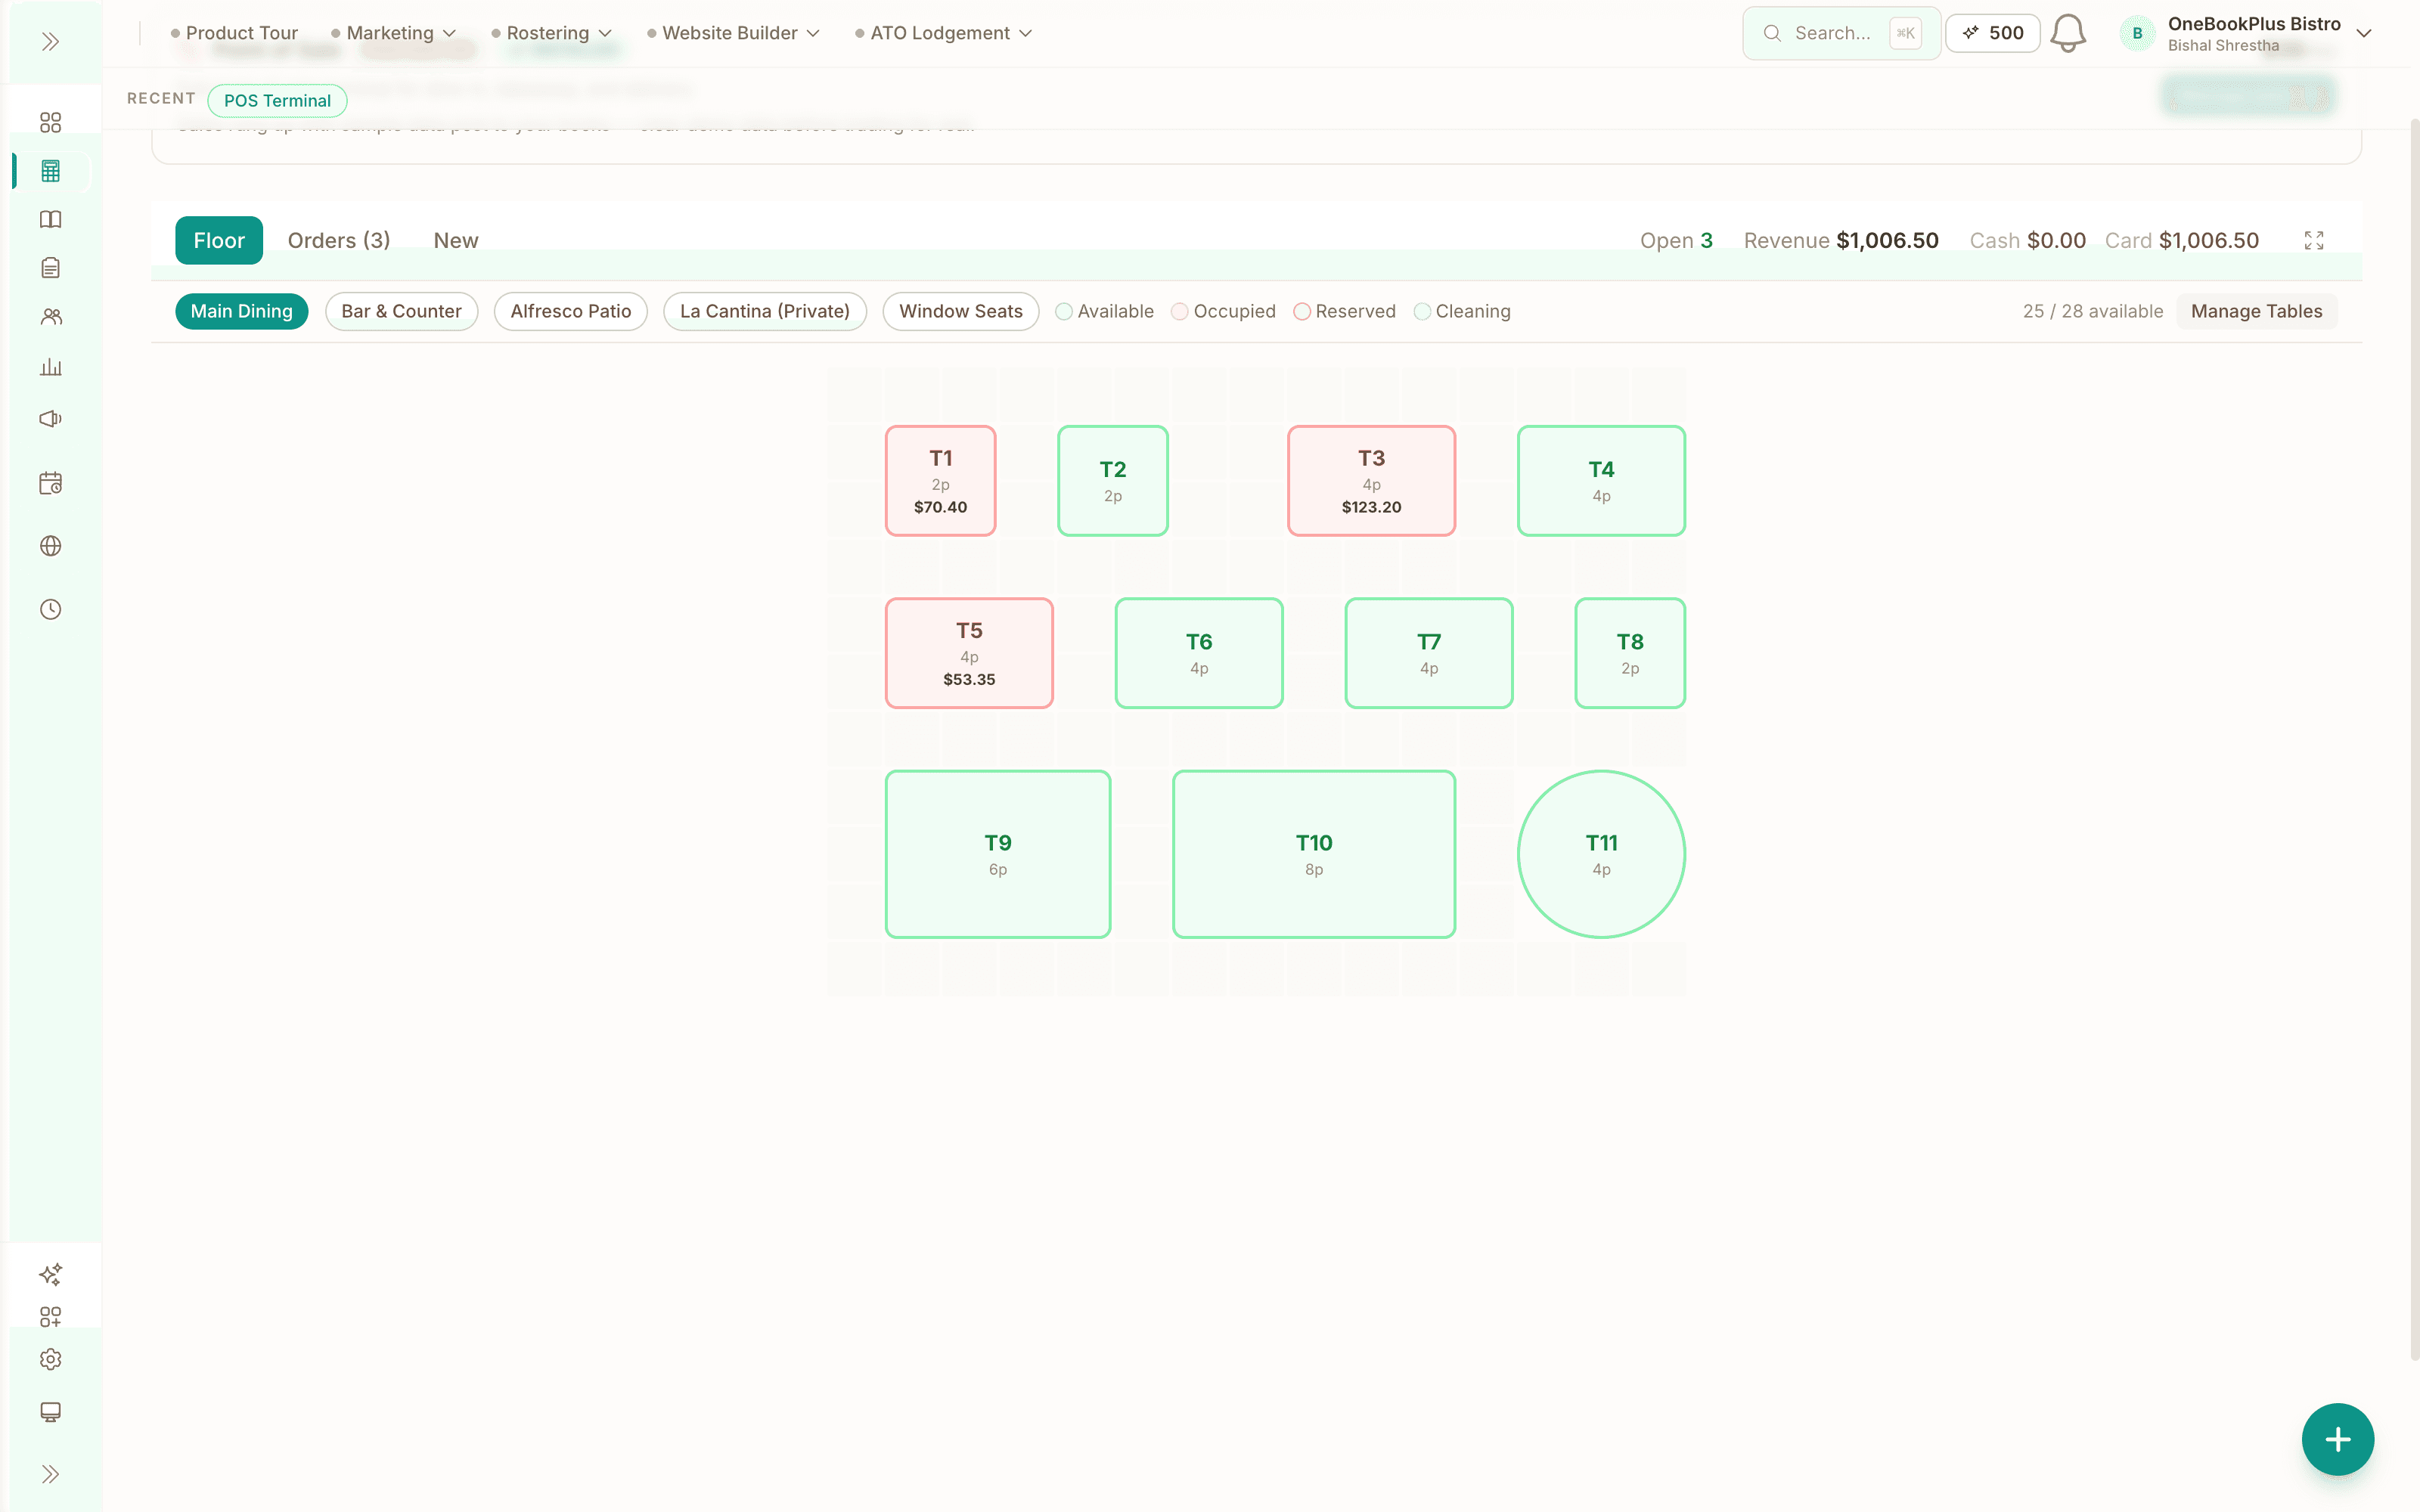Click the Cash $0.00 total
The height and width of the screenshot is (1512, 2420).
tap(2027, 240)
